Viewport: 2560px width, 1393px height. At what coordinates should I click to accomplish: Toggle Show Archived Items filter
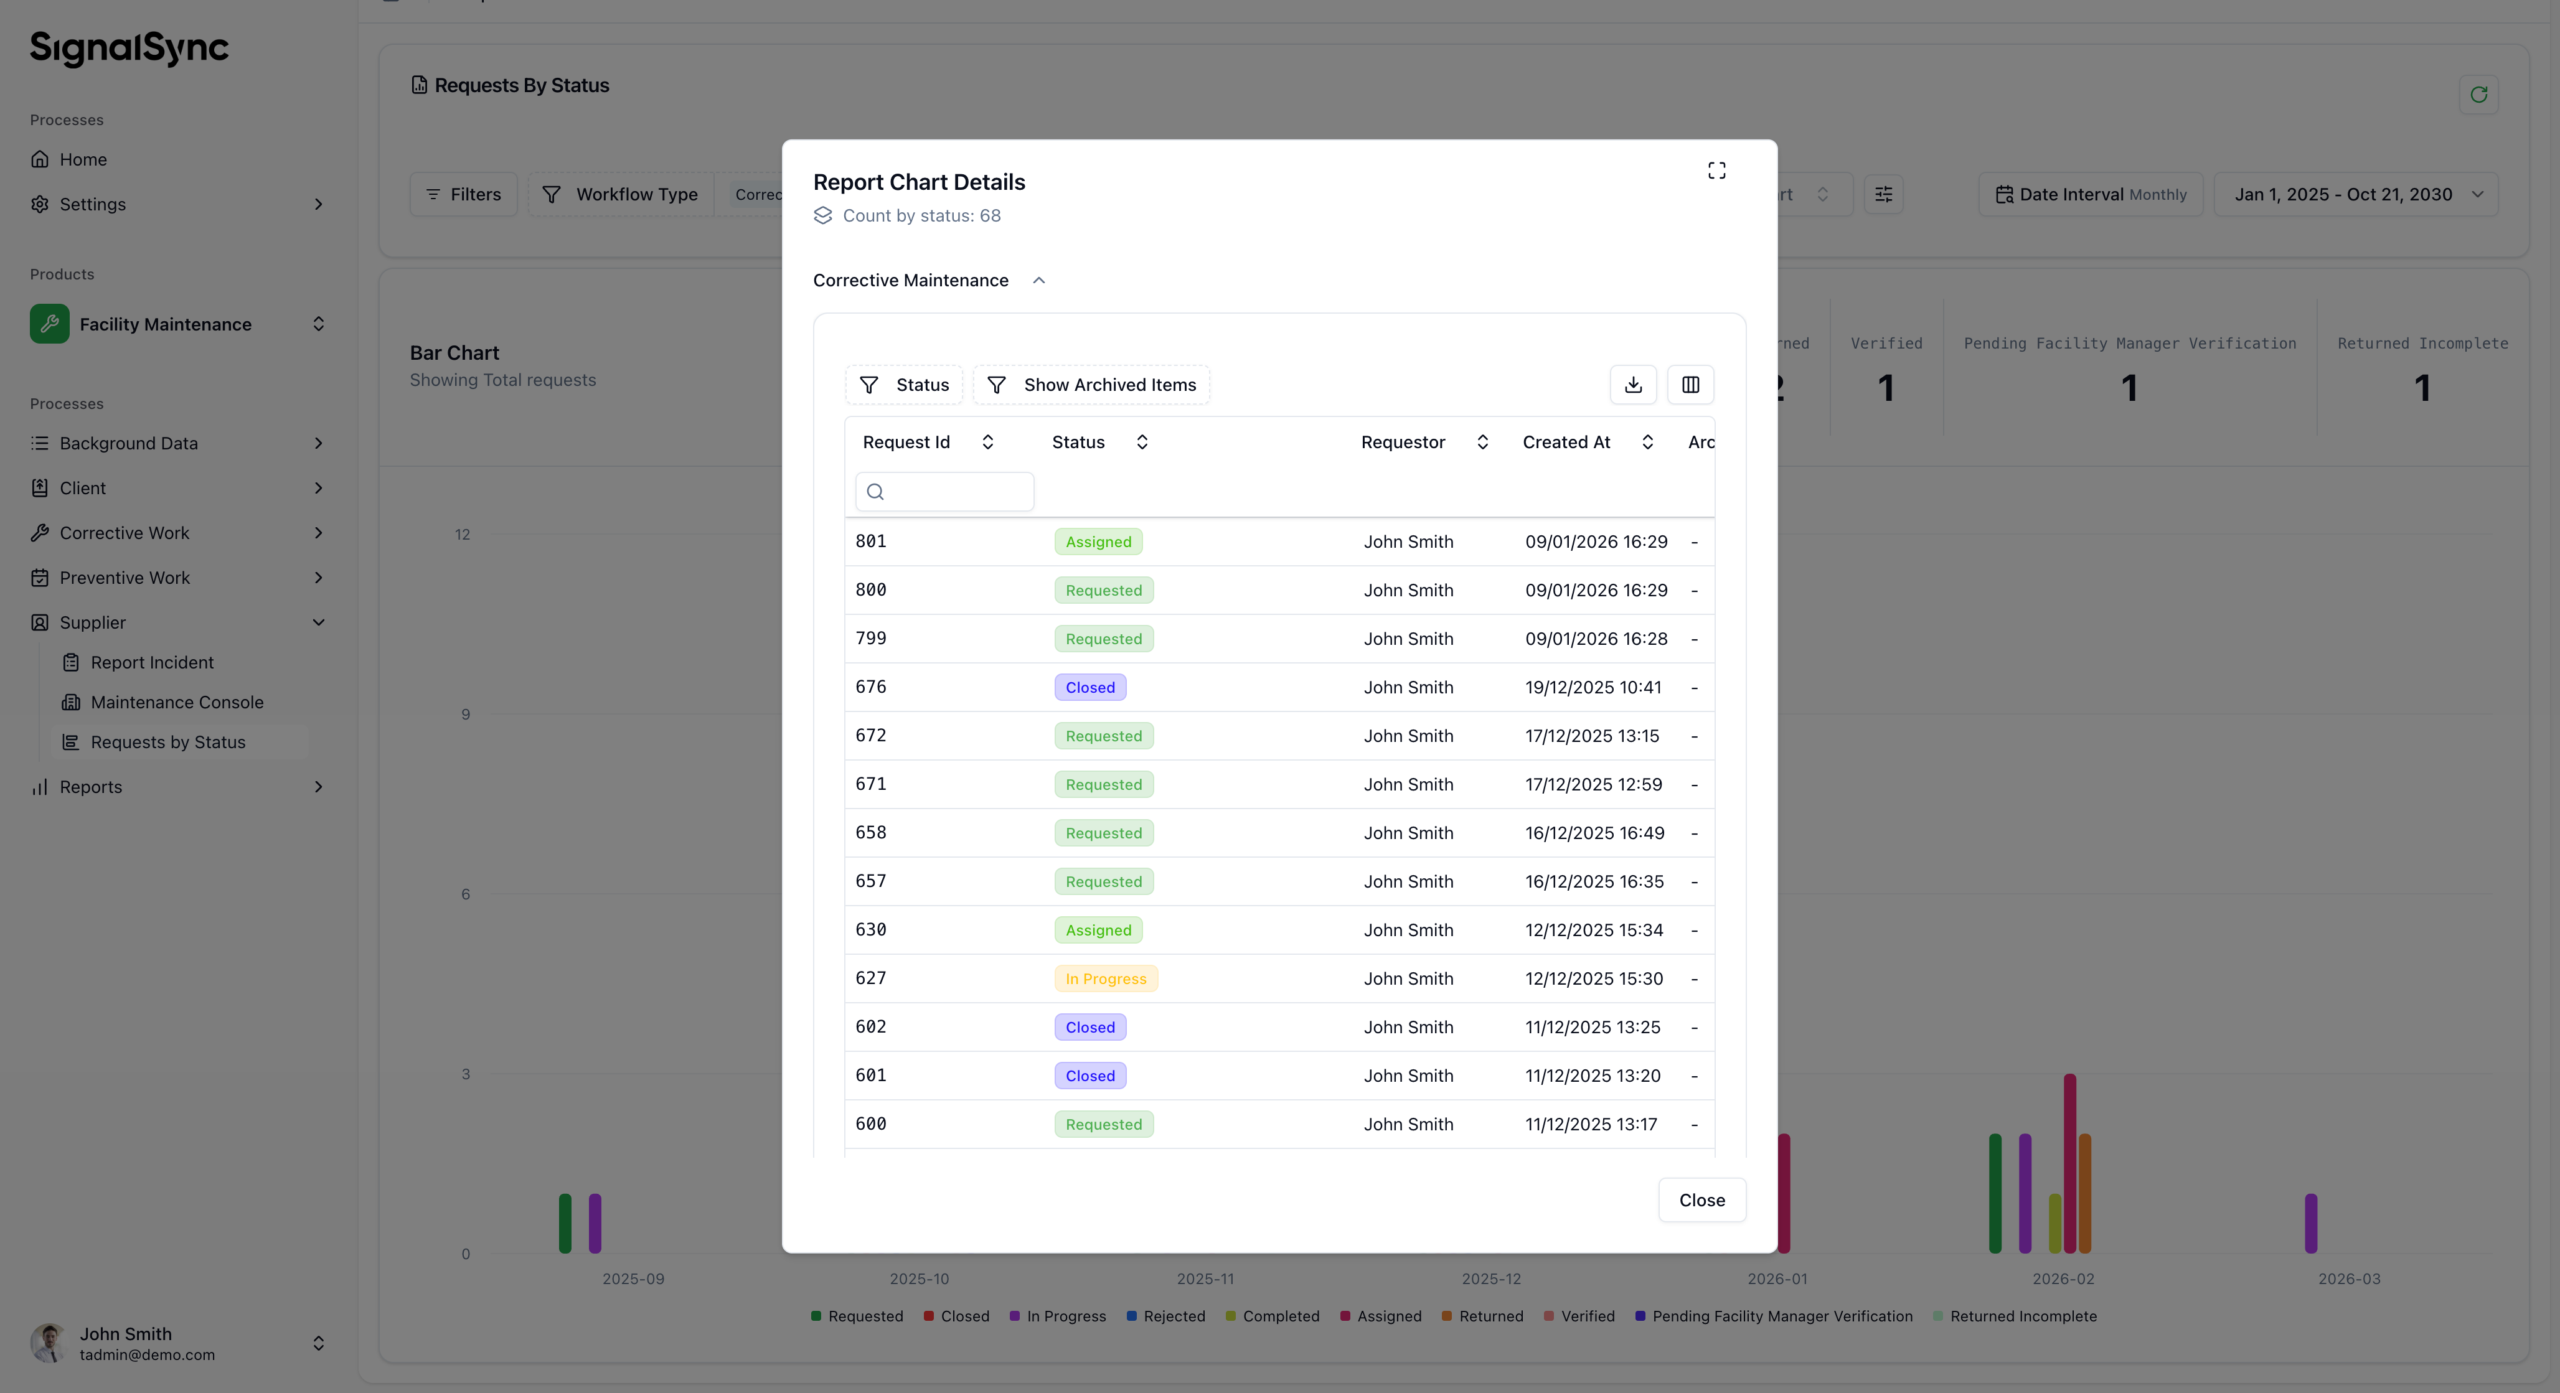pos(1091,385)
